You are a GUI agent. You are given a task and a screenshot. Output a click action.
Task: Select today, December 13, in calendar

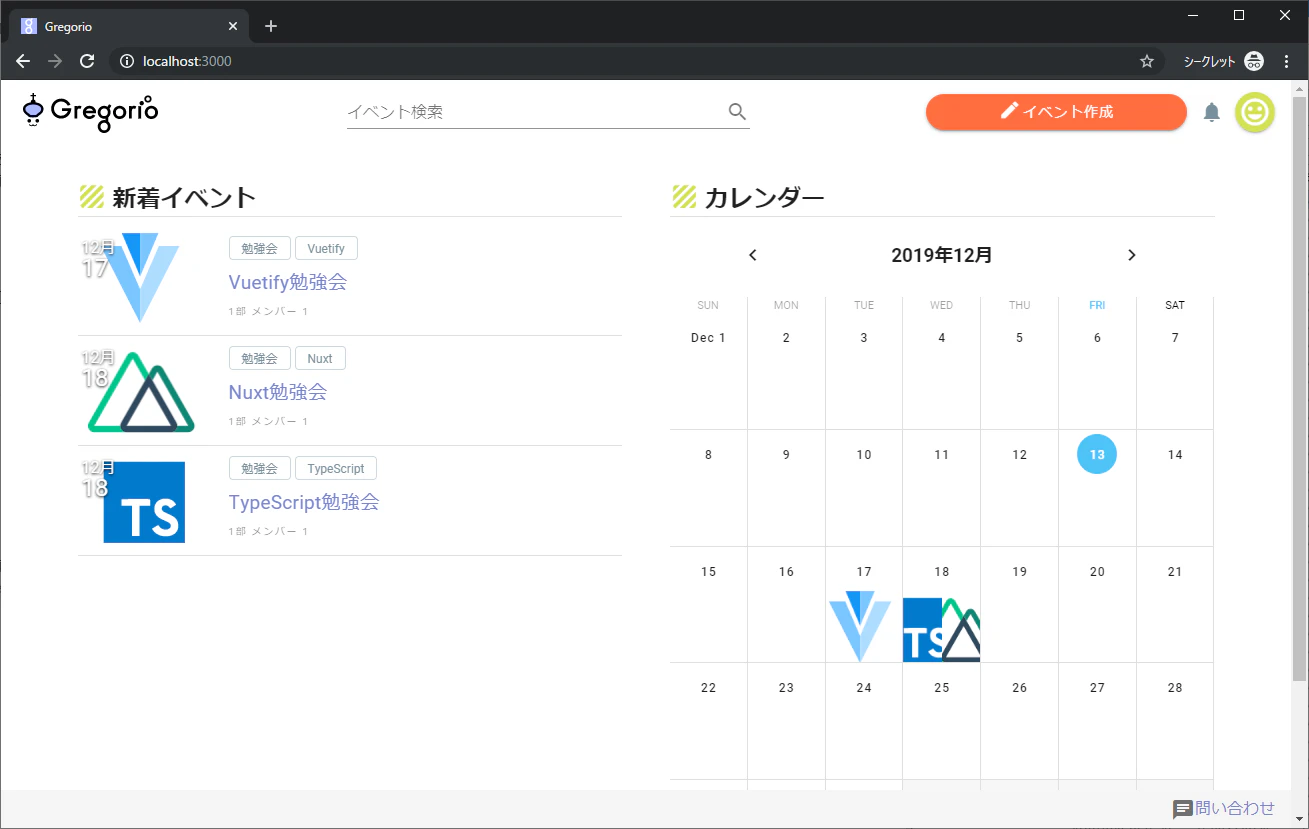pyautogui.click(x=1097, y=454)
